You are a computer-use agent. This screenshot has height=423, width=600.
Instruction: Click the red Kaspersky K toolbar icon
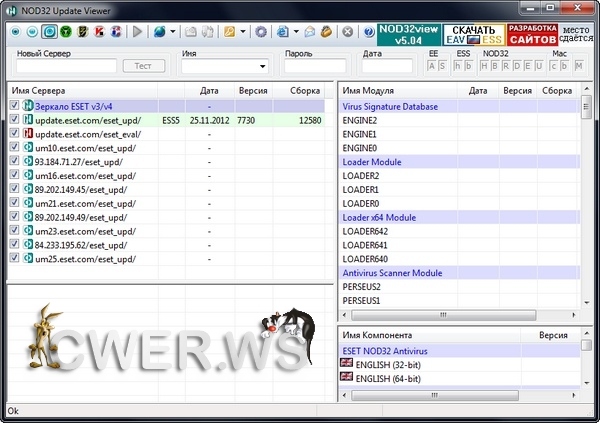coord(98,31)
